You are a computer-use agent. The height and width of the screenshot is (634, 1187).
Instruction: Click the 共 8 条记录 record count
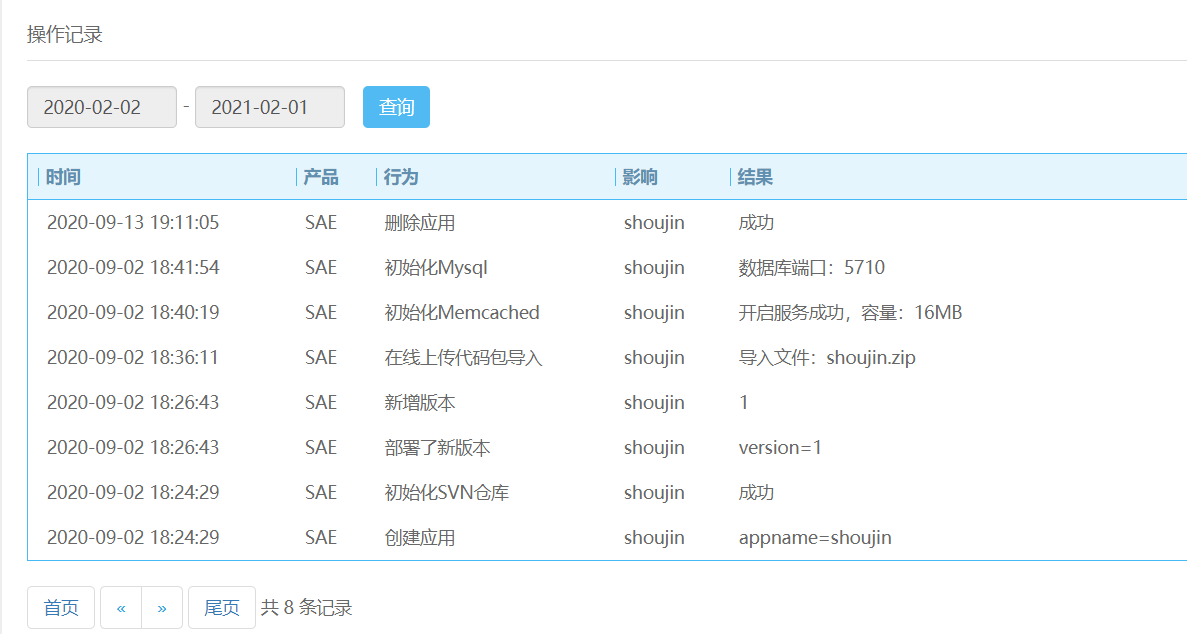point(307,607)
